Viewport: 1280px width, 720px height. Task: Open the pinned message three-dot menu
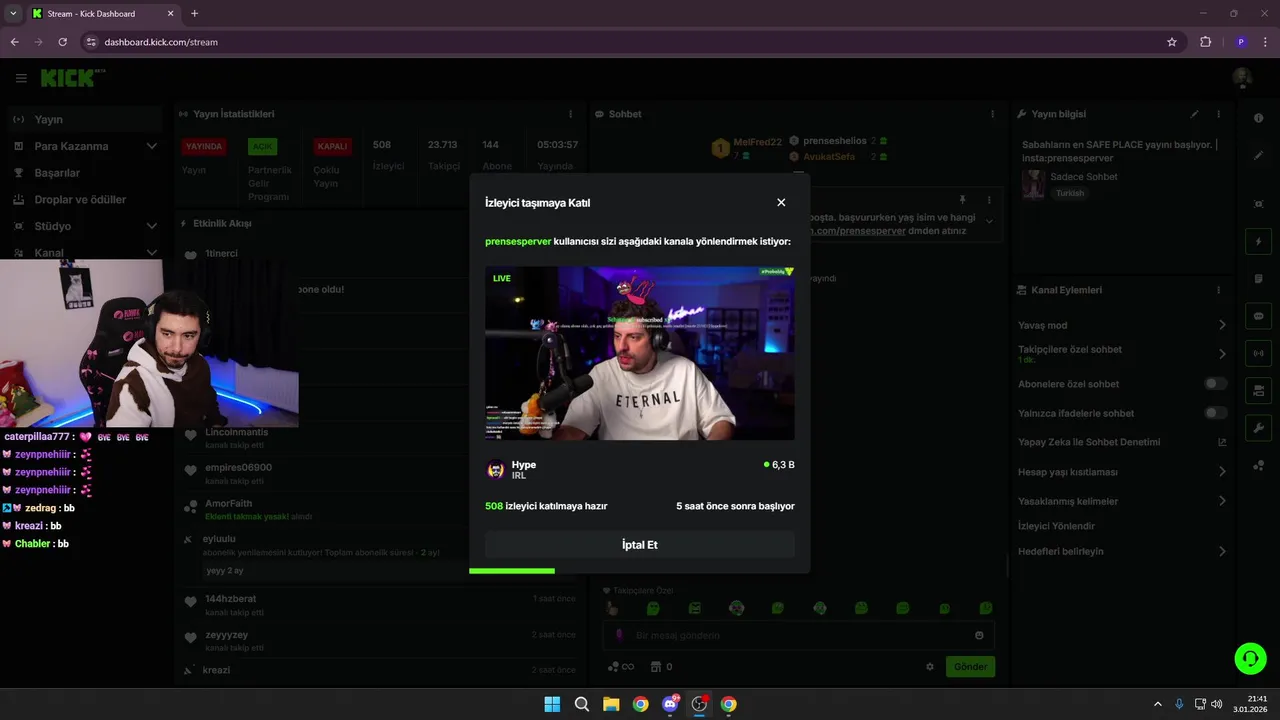[989, 200]
